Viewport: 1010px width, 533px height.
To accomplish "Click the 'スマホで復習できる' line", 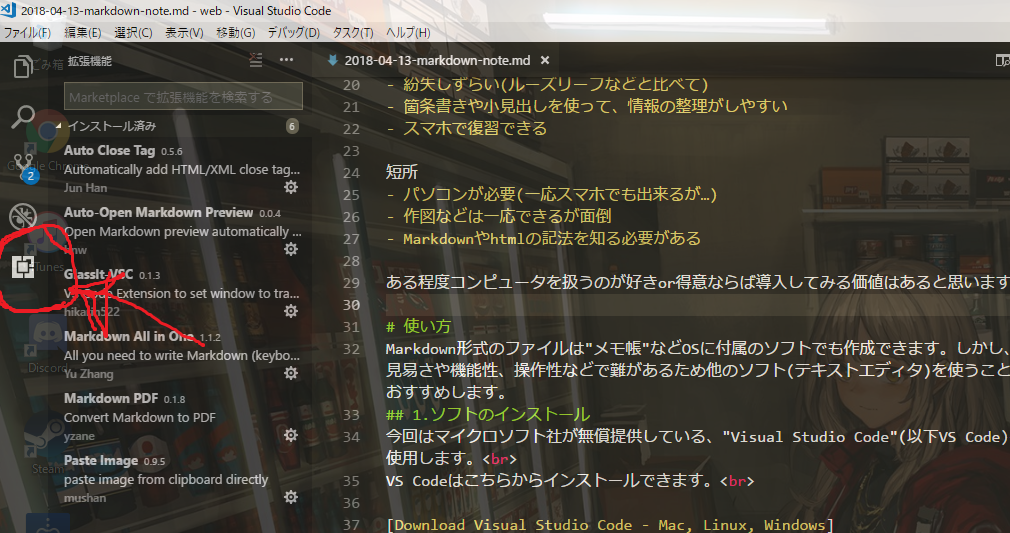I will pyautogui.click(x=475, y=128).
